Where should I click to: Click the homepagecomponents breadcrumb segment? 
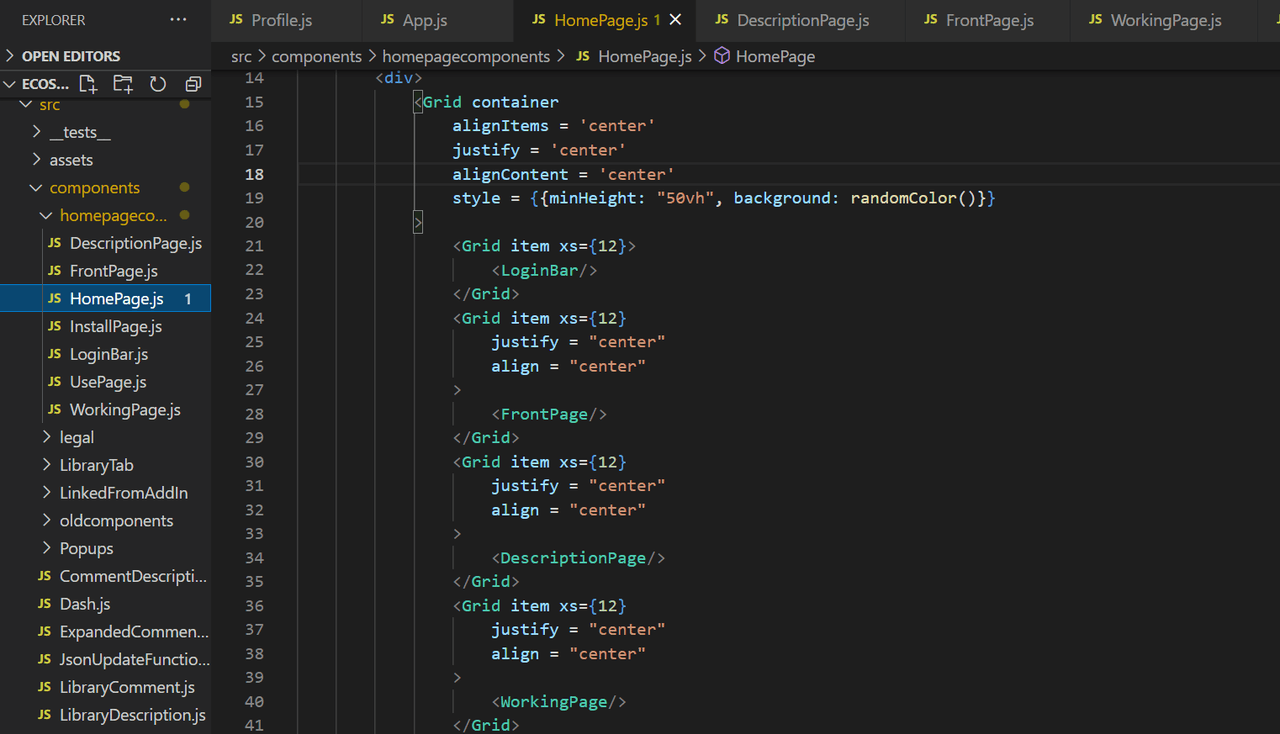(466, 56)
